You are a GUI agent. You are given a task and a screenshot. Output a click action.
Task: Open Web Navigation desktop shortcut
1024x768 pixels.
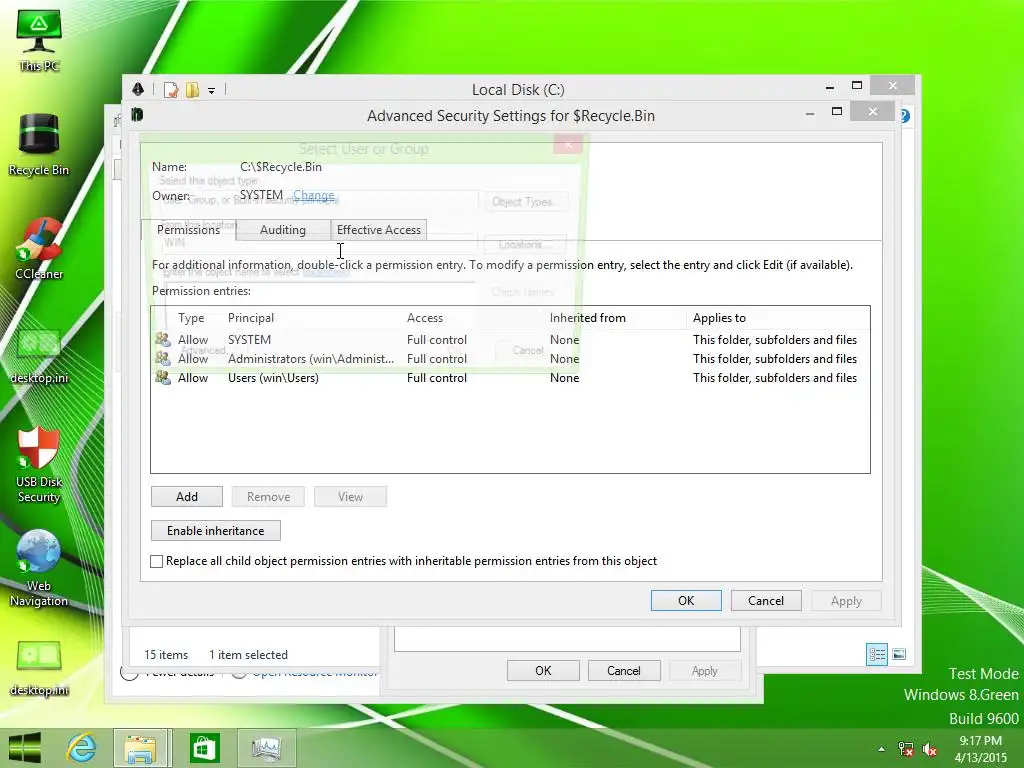39,568
